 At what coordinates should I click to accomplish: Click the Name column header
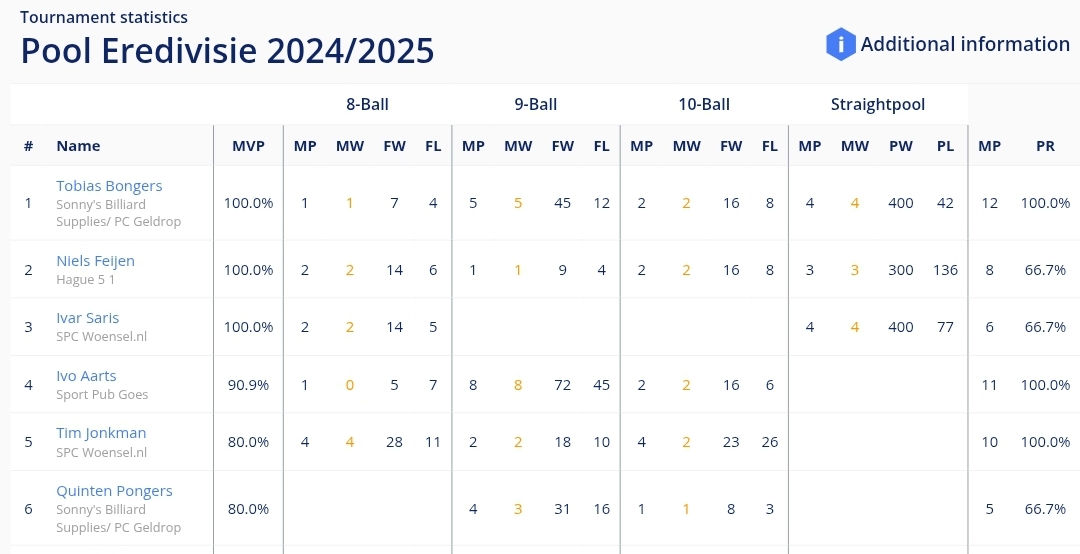(79, 146)
